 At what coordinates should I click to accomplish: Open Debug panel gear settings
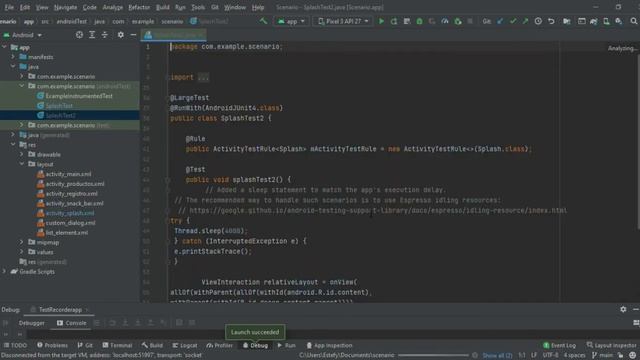(623, 309)
